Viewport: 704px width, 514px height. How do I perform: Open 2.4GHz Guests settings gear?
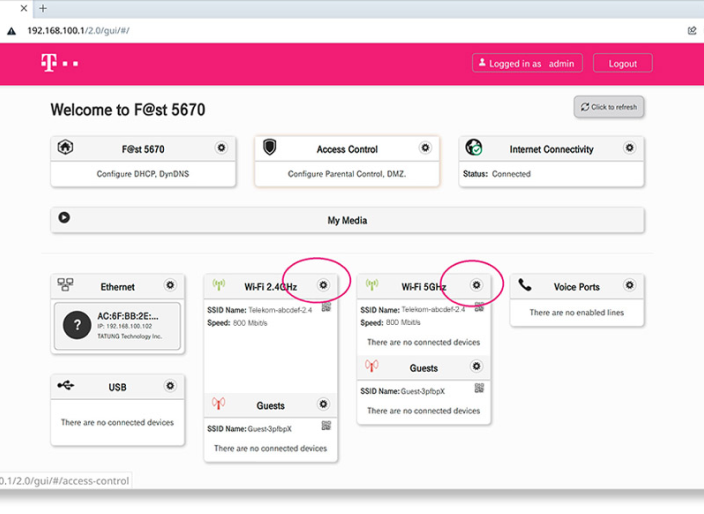point(323,405)
